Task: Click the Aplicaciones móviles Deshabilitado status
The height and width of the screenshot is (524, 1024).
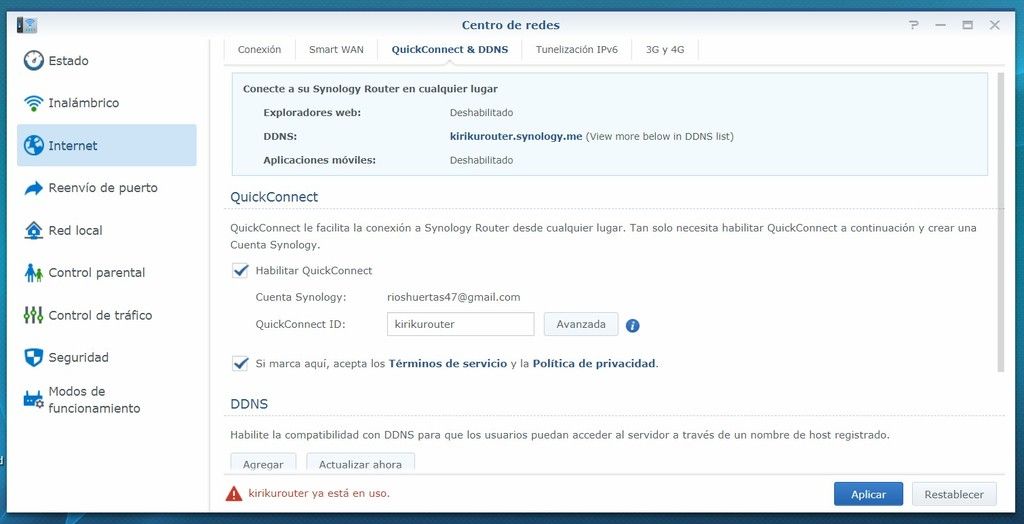Action: pyautogui.click(x=481, y=160)
